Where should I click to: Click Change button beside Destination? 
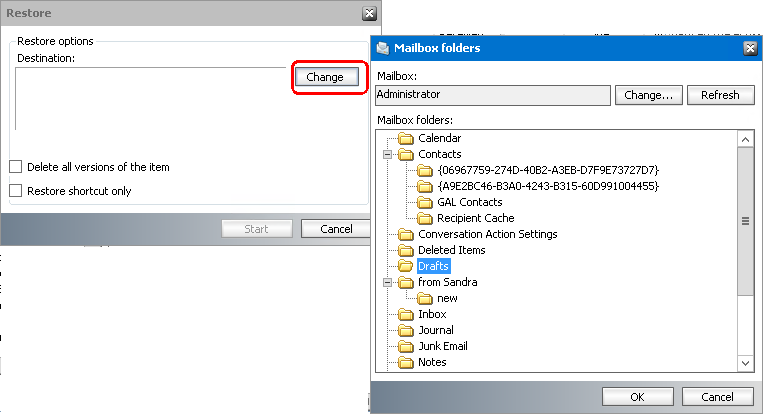tap(325, 77)
